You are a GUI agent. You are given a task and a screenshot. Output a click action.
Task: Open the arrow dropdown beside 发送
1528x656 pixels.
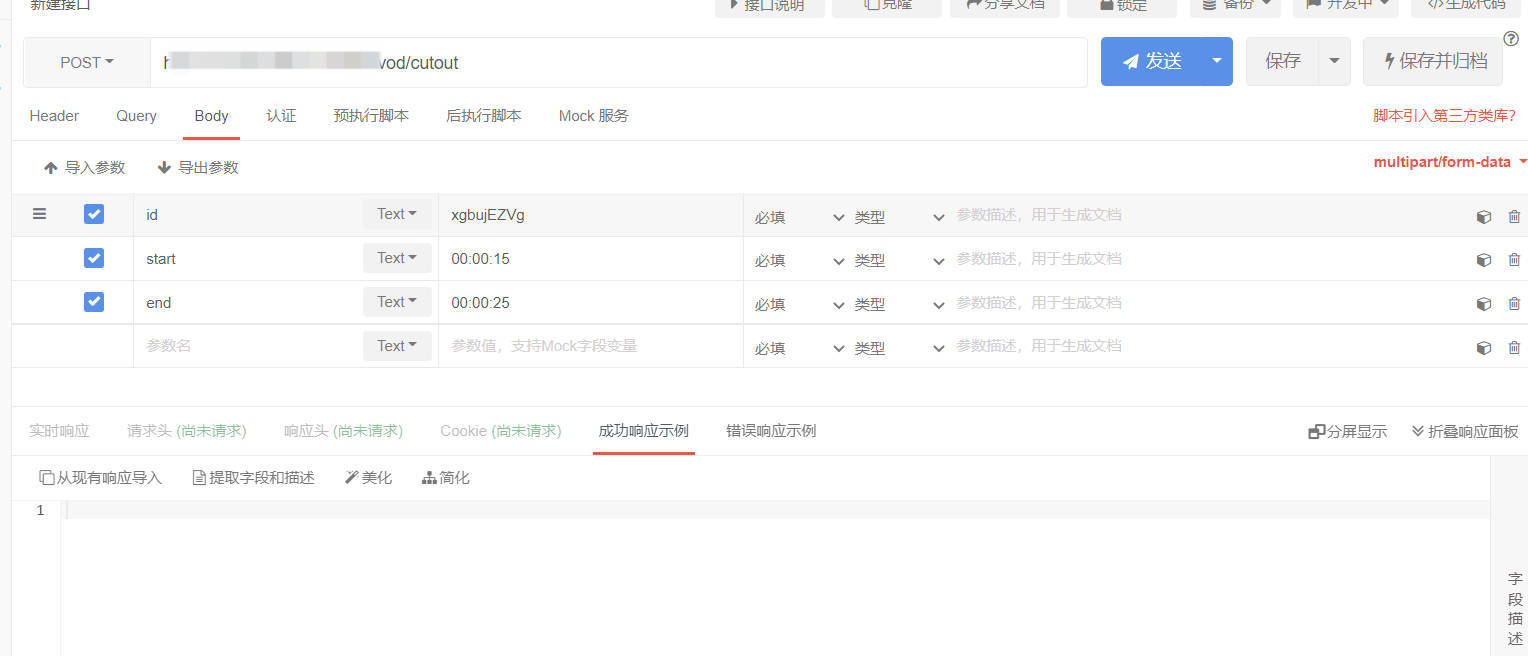tap(1217, 61)
